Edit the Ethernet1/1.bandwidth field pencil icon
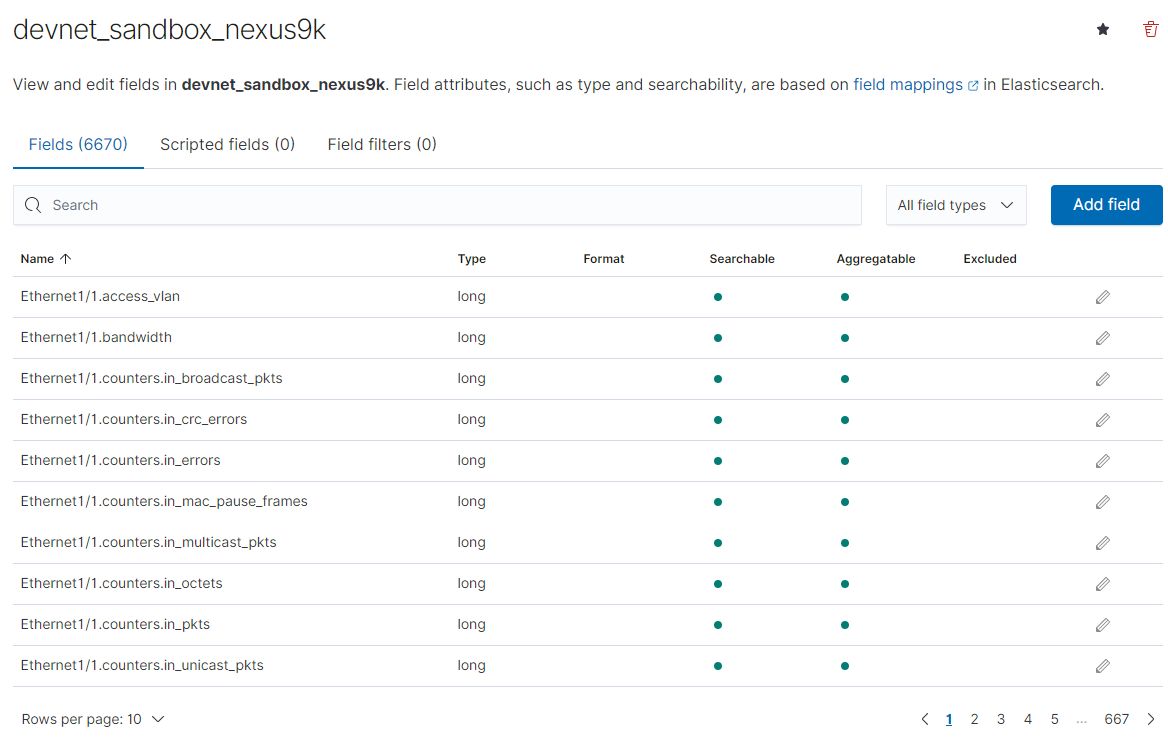The image size is (1168, 748). [1102, 338]
